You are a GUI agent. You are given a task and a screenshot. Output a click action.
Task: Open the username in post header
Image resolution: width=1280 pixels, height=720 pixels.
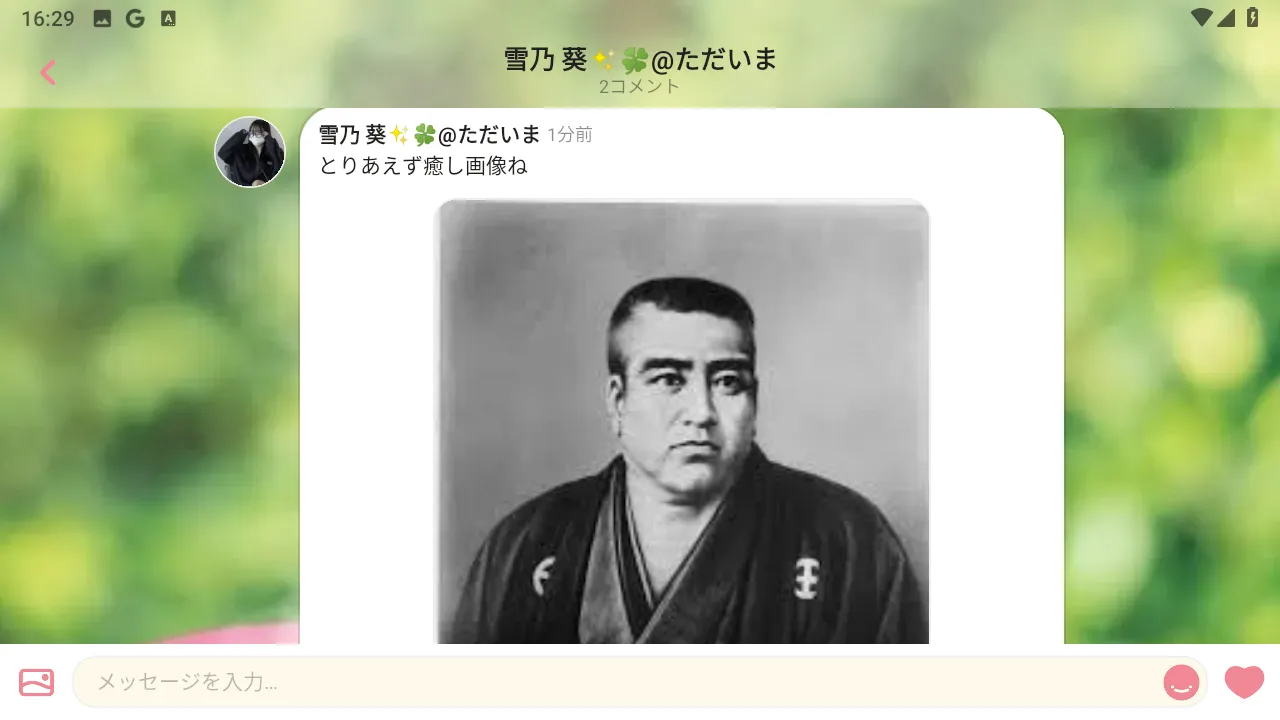coord(430,134)
